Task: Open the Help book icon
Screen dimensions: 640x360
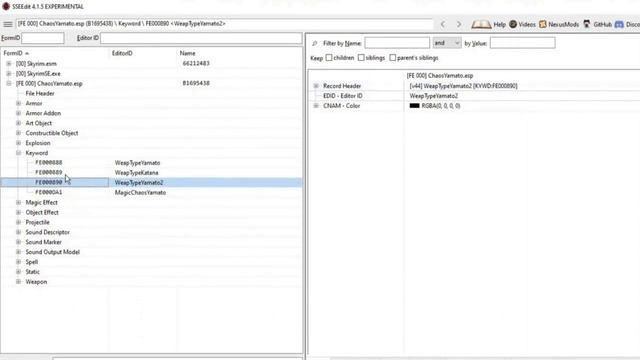Action: [x=481, y=24]
